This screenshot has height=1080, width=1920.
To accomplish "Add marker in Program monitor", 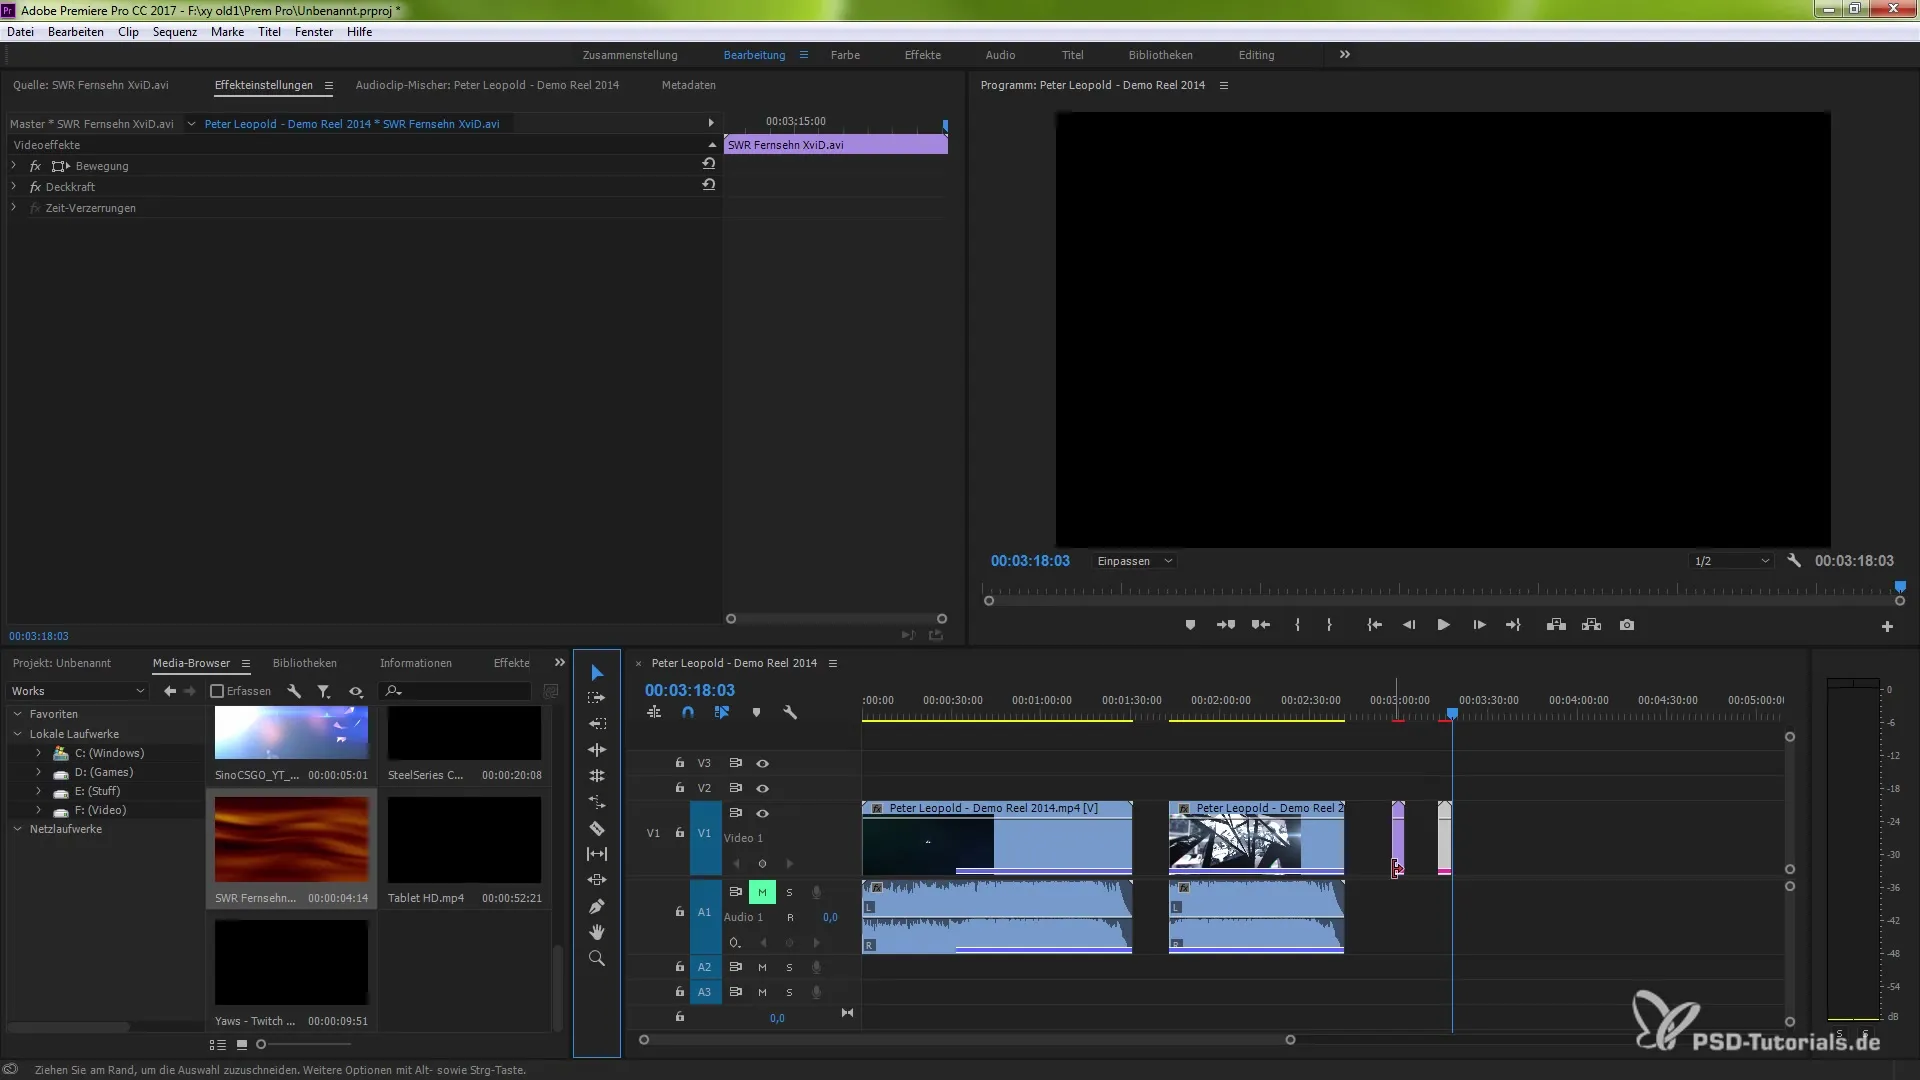I will (1190, 625).
